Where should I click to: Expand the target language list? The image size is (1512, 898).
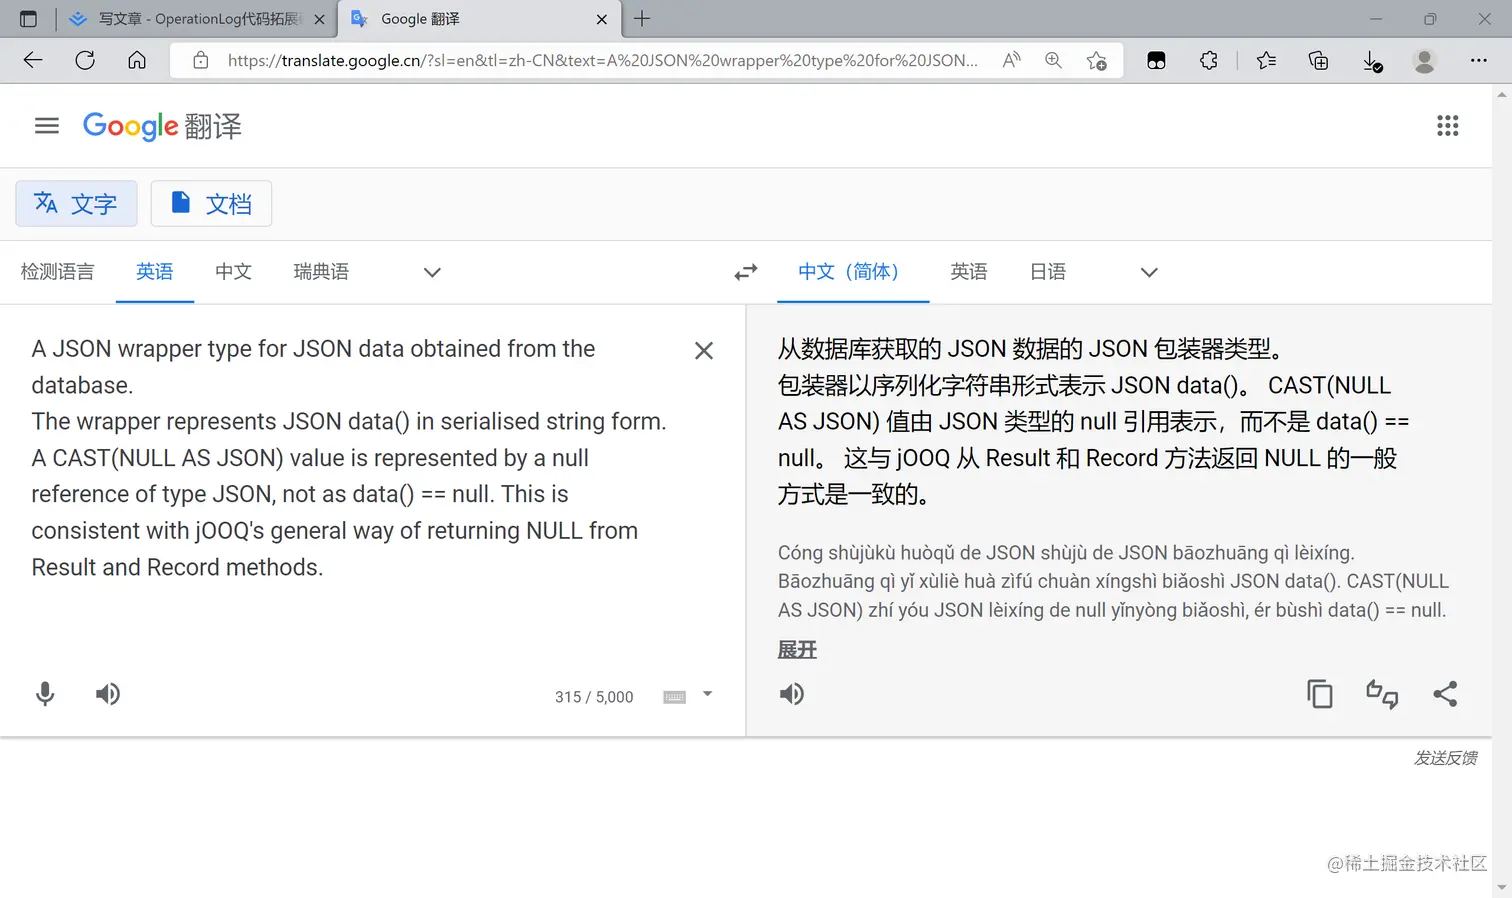pyautogui.click(x=1149, y=272)
